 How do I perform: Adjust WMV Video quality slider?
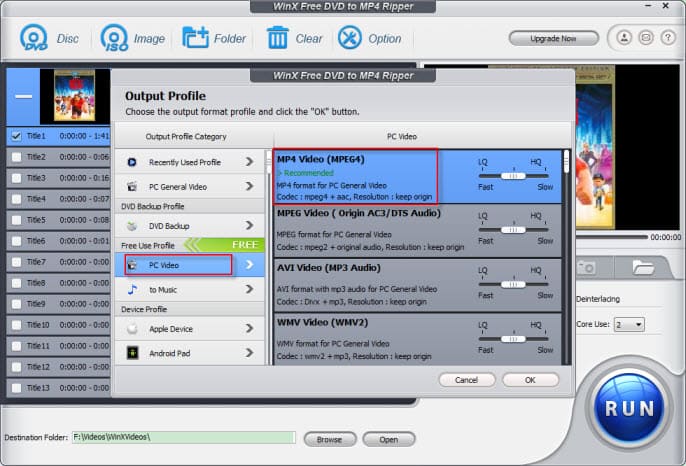[513, 339]
